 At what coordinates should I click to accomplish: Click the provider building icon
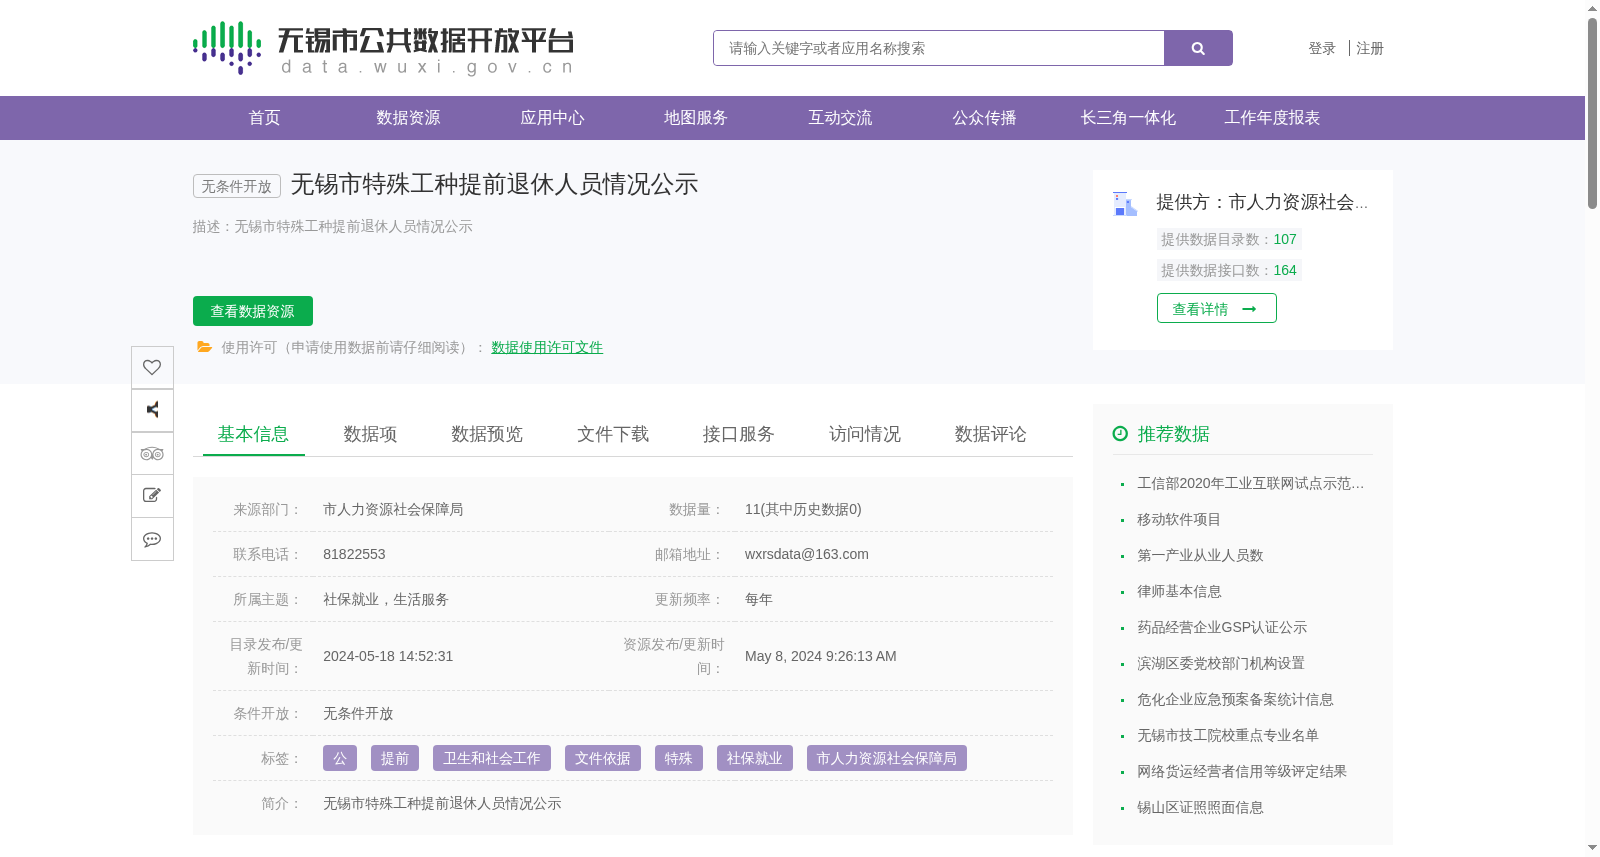point(1125,203)
